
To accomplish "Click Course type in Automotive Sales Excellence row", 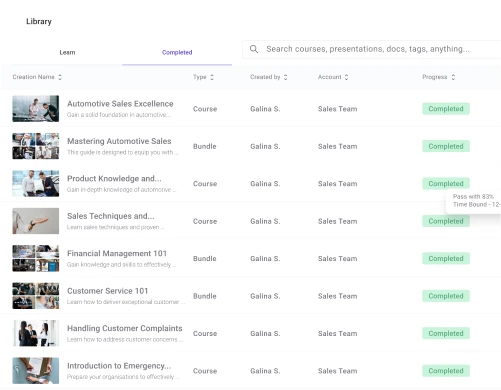I will (x=205, y=109).
